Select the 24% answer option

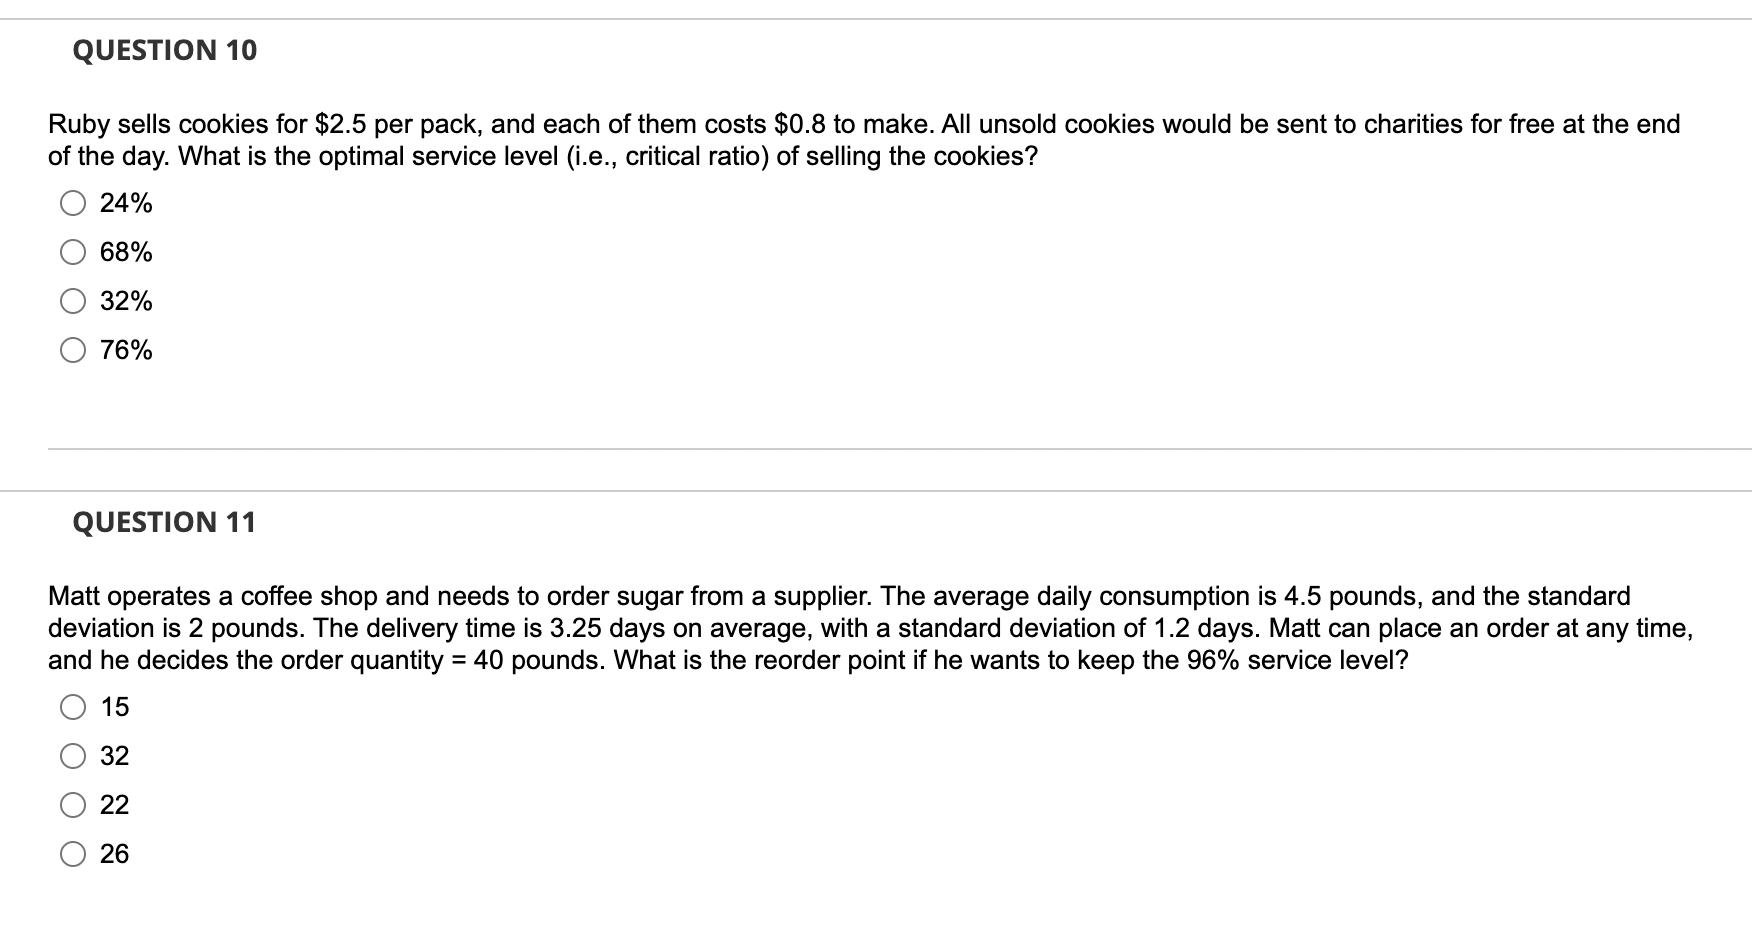click(x=73, y=203)
